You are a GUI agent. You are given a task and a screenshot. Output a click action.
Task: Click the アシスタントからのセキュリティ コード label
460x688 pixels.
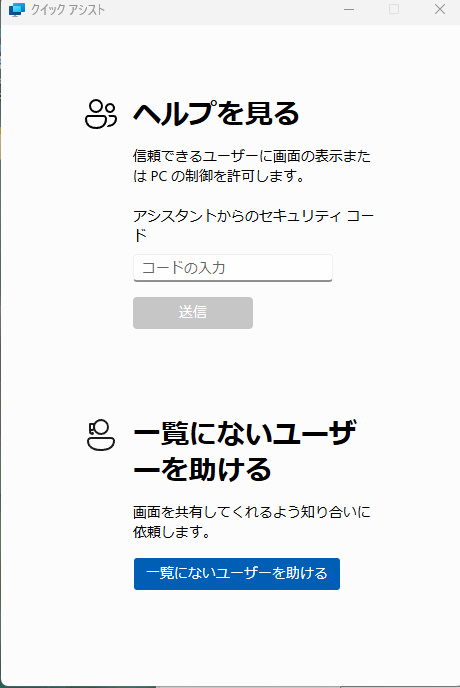click(x=253, y=226)
